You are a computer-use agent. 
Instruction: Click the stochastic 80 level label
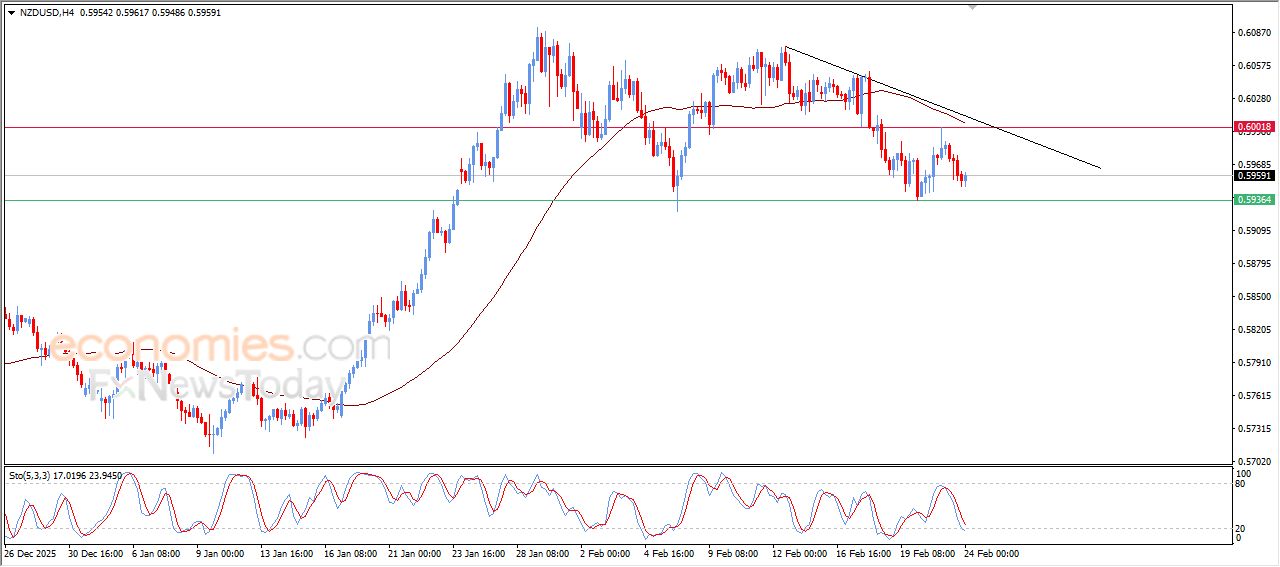click(x=1242, y=483)
